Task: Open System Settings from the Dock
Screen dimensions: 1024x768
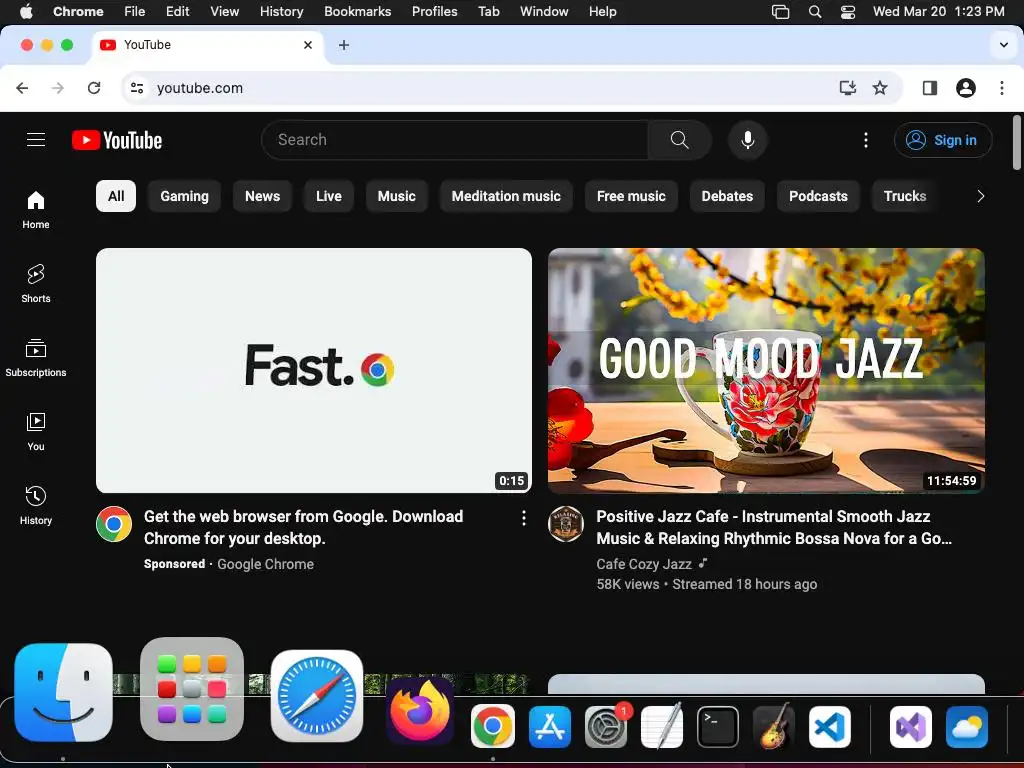Action: (606, 727)
